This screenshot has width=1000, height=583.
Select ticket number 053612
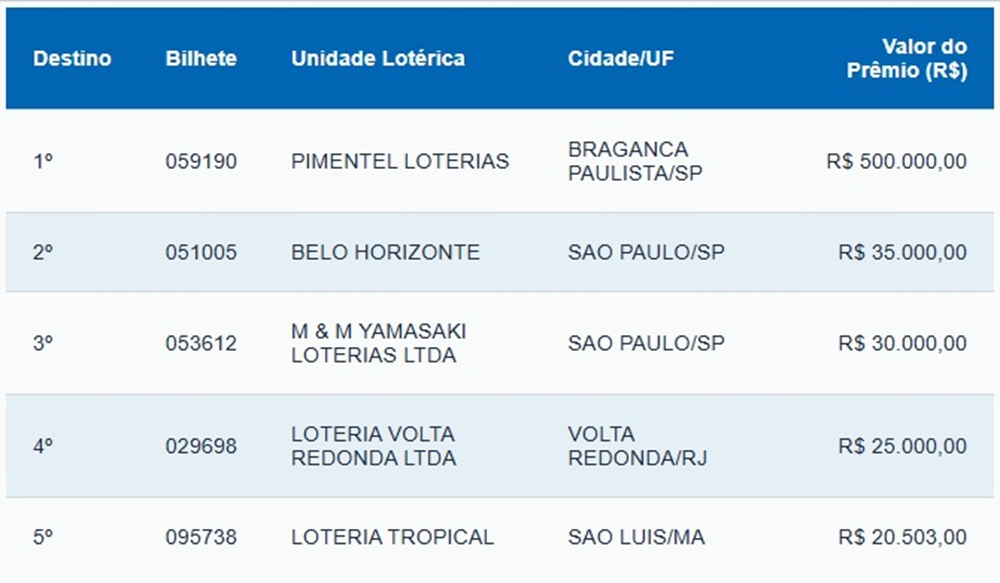[201, 343]
